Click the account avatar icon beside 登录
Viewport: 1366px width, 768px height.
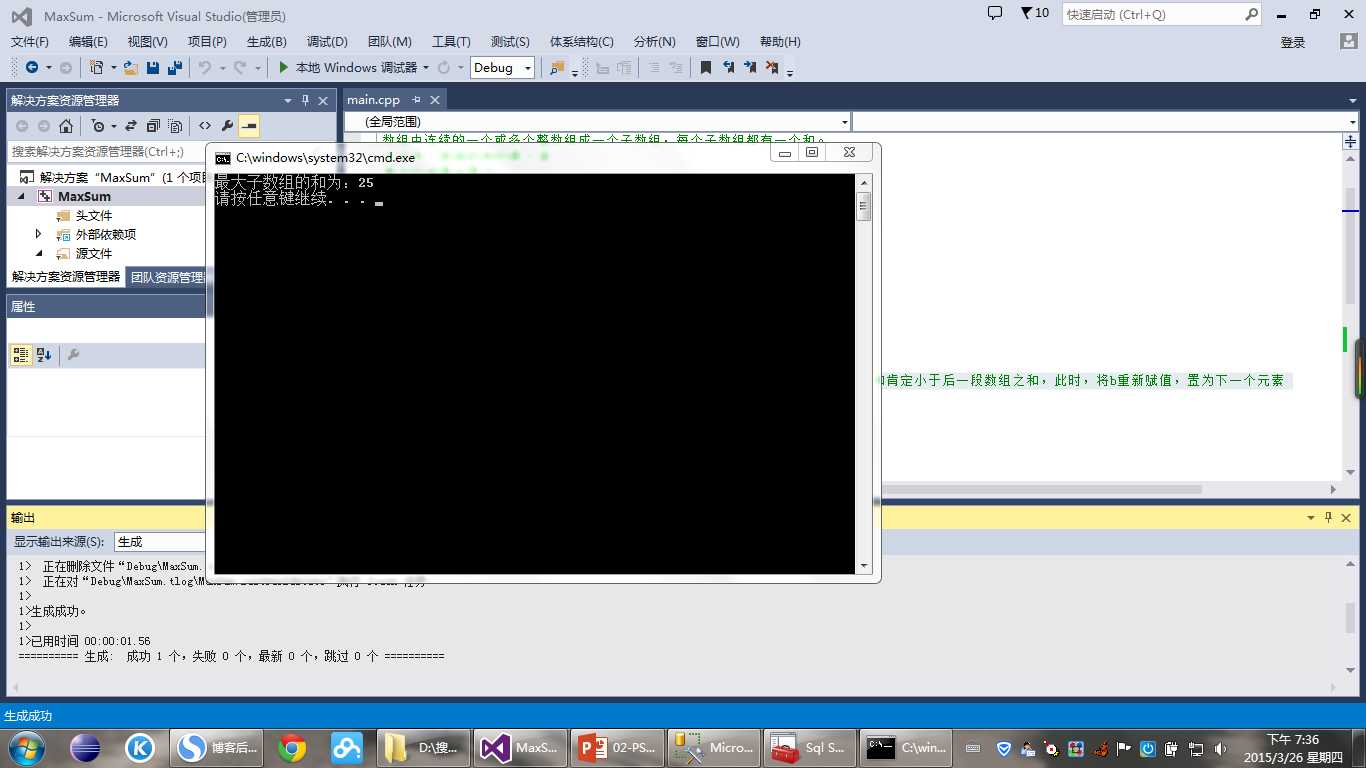1349,42
